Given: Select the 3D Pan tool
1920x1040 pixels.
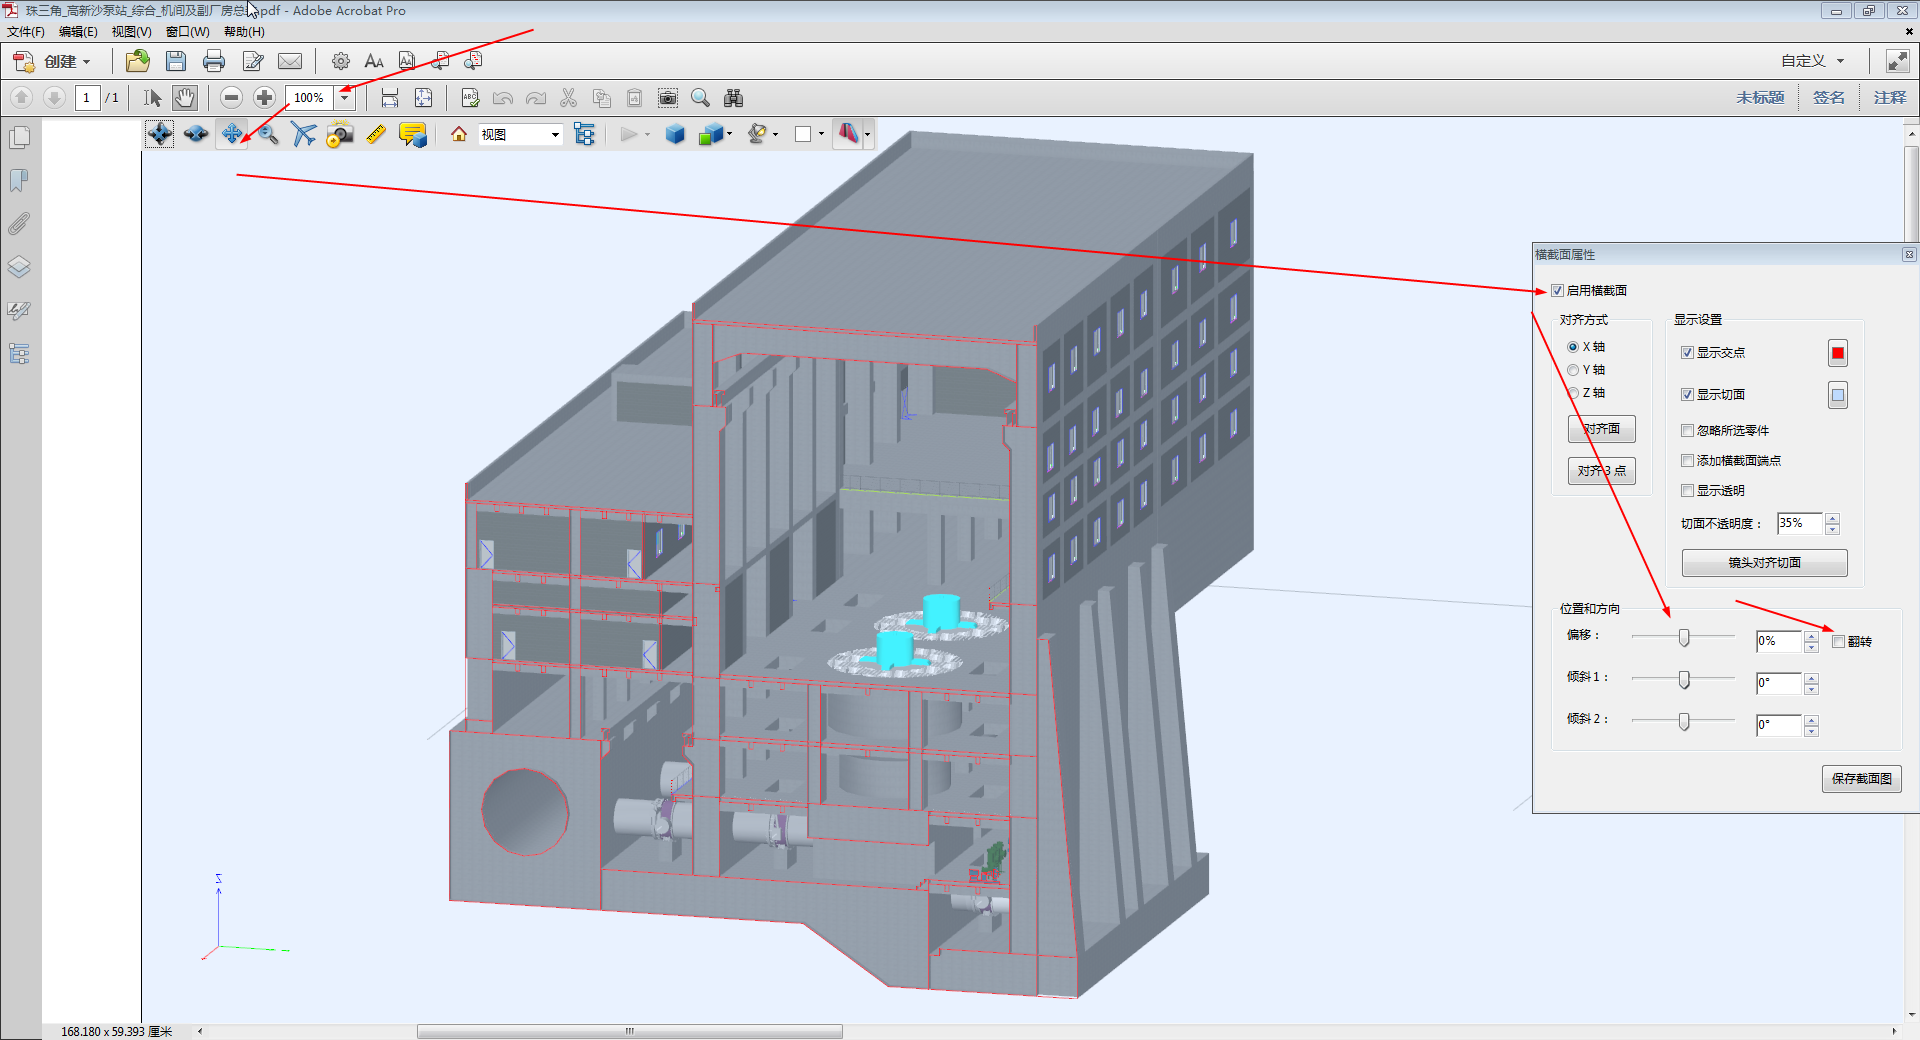Looking at the screenshot, I should click(232, 134).
